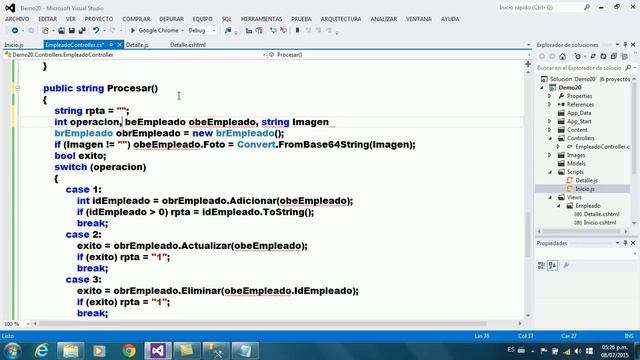Open Internet Explorer from the taskbar
Viewport: 640px width, 360px height.
pos(41,351)
